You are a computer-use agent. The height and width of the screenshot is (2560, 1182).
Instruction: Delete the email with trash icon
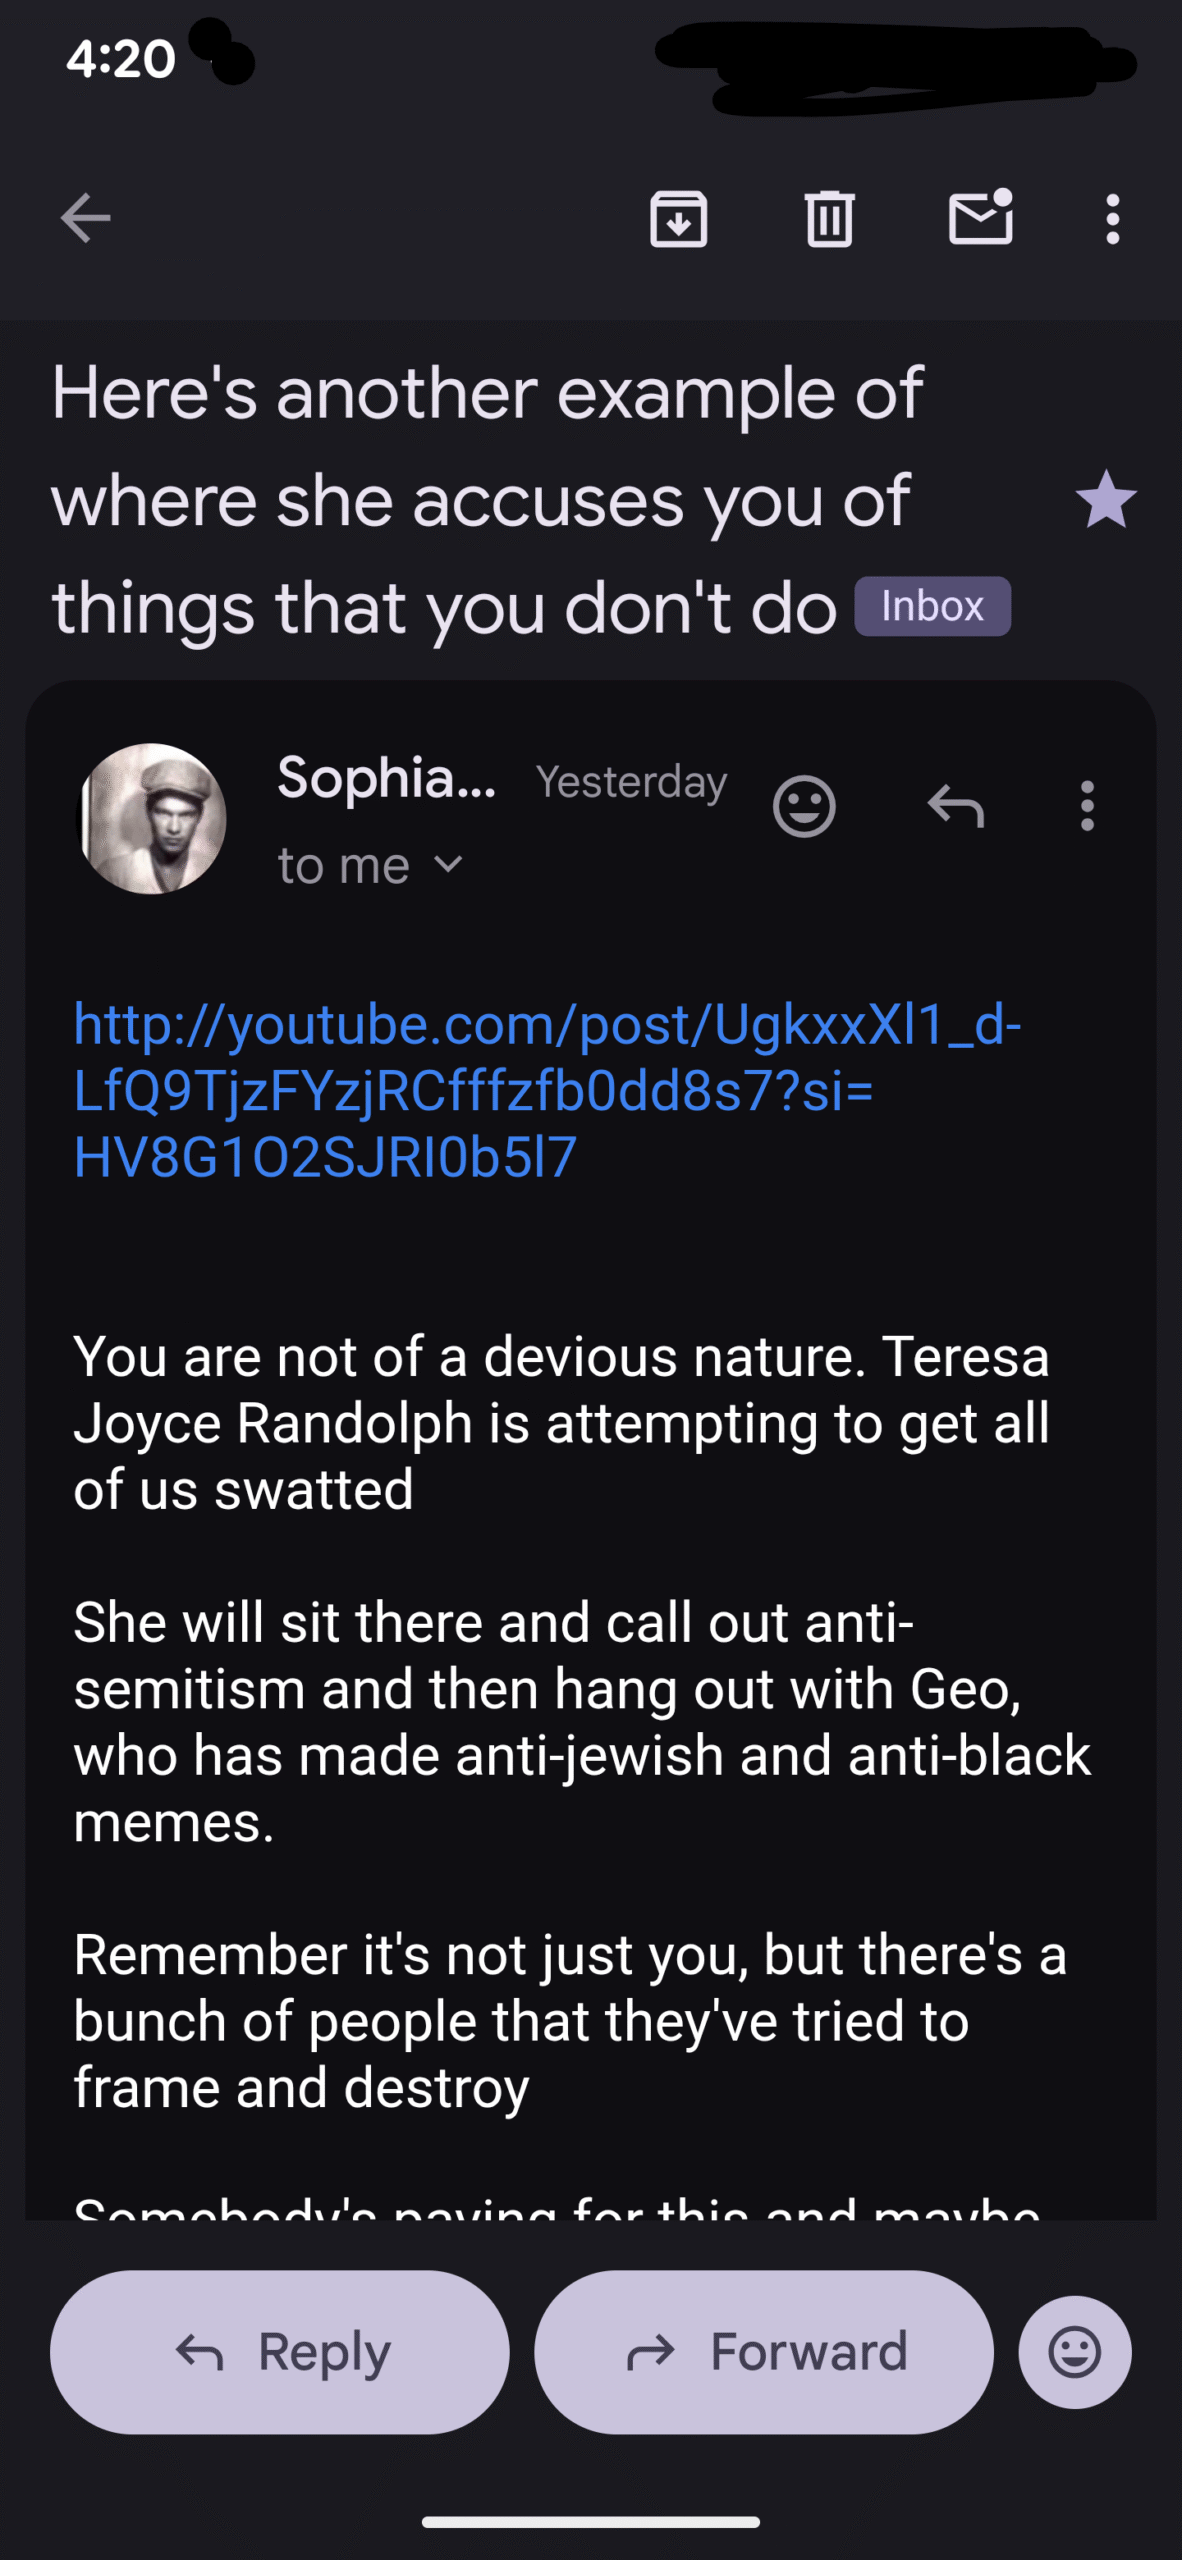point(829,218)
